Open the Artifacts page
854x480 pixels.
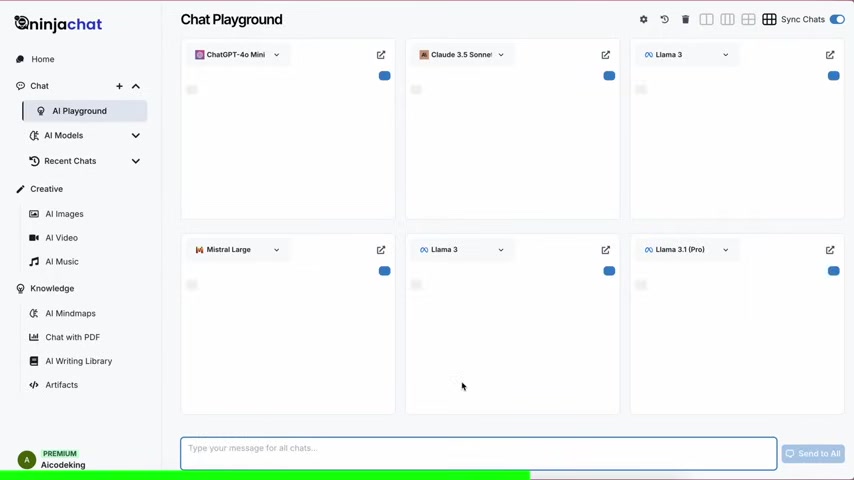pos(62,385)
